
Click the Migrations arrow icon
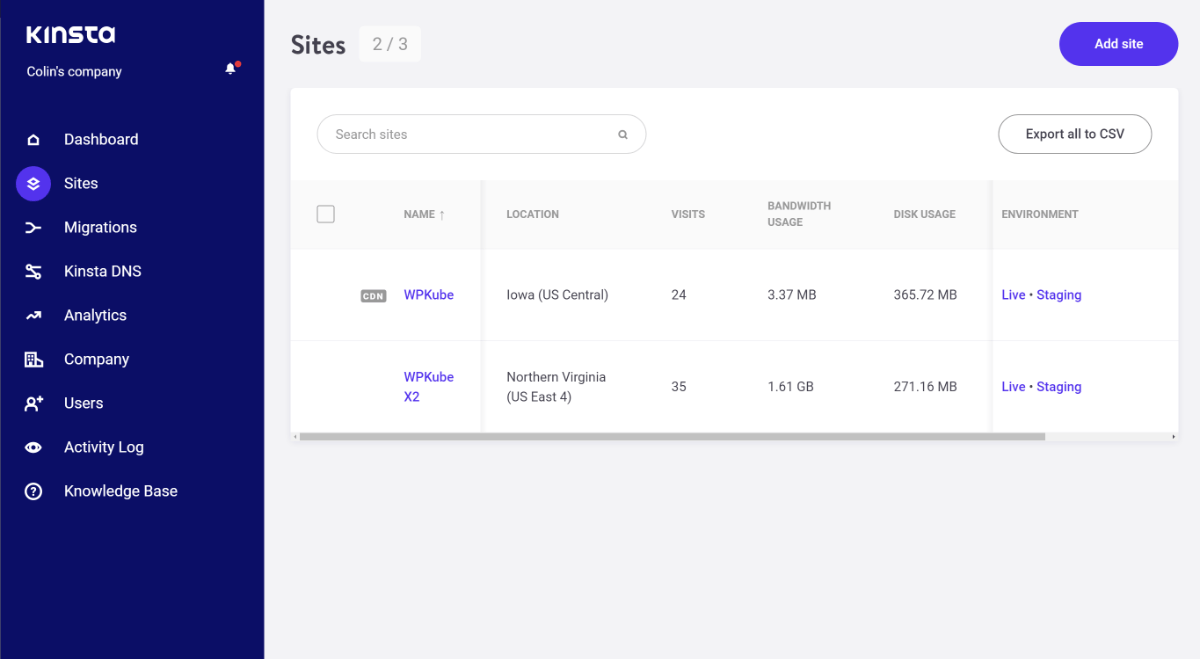(x=33, y=227)
